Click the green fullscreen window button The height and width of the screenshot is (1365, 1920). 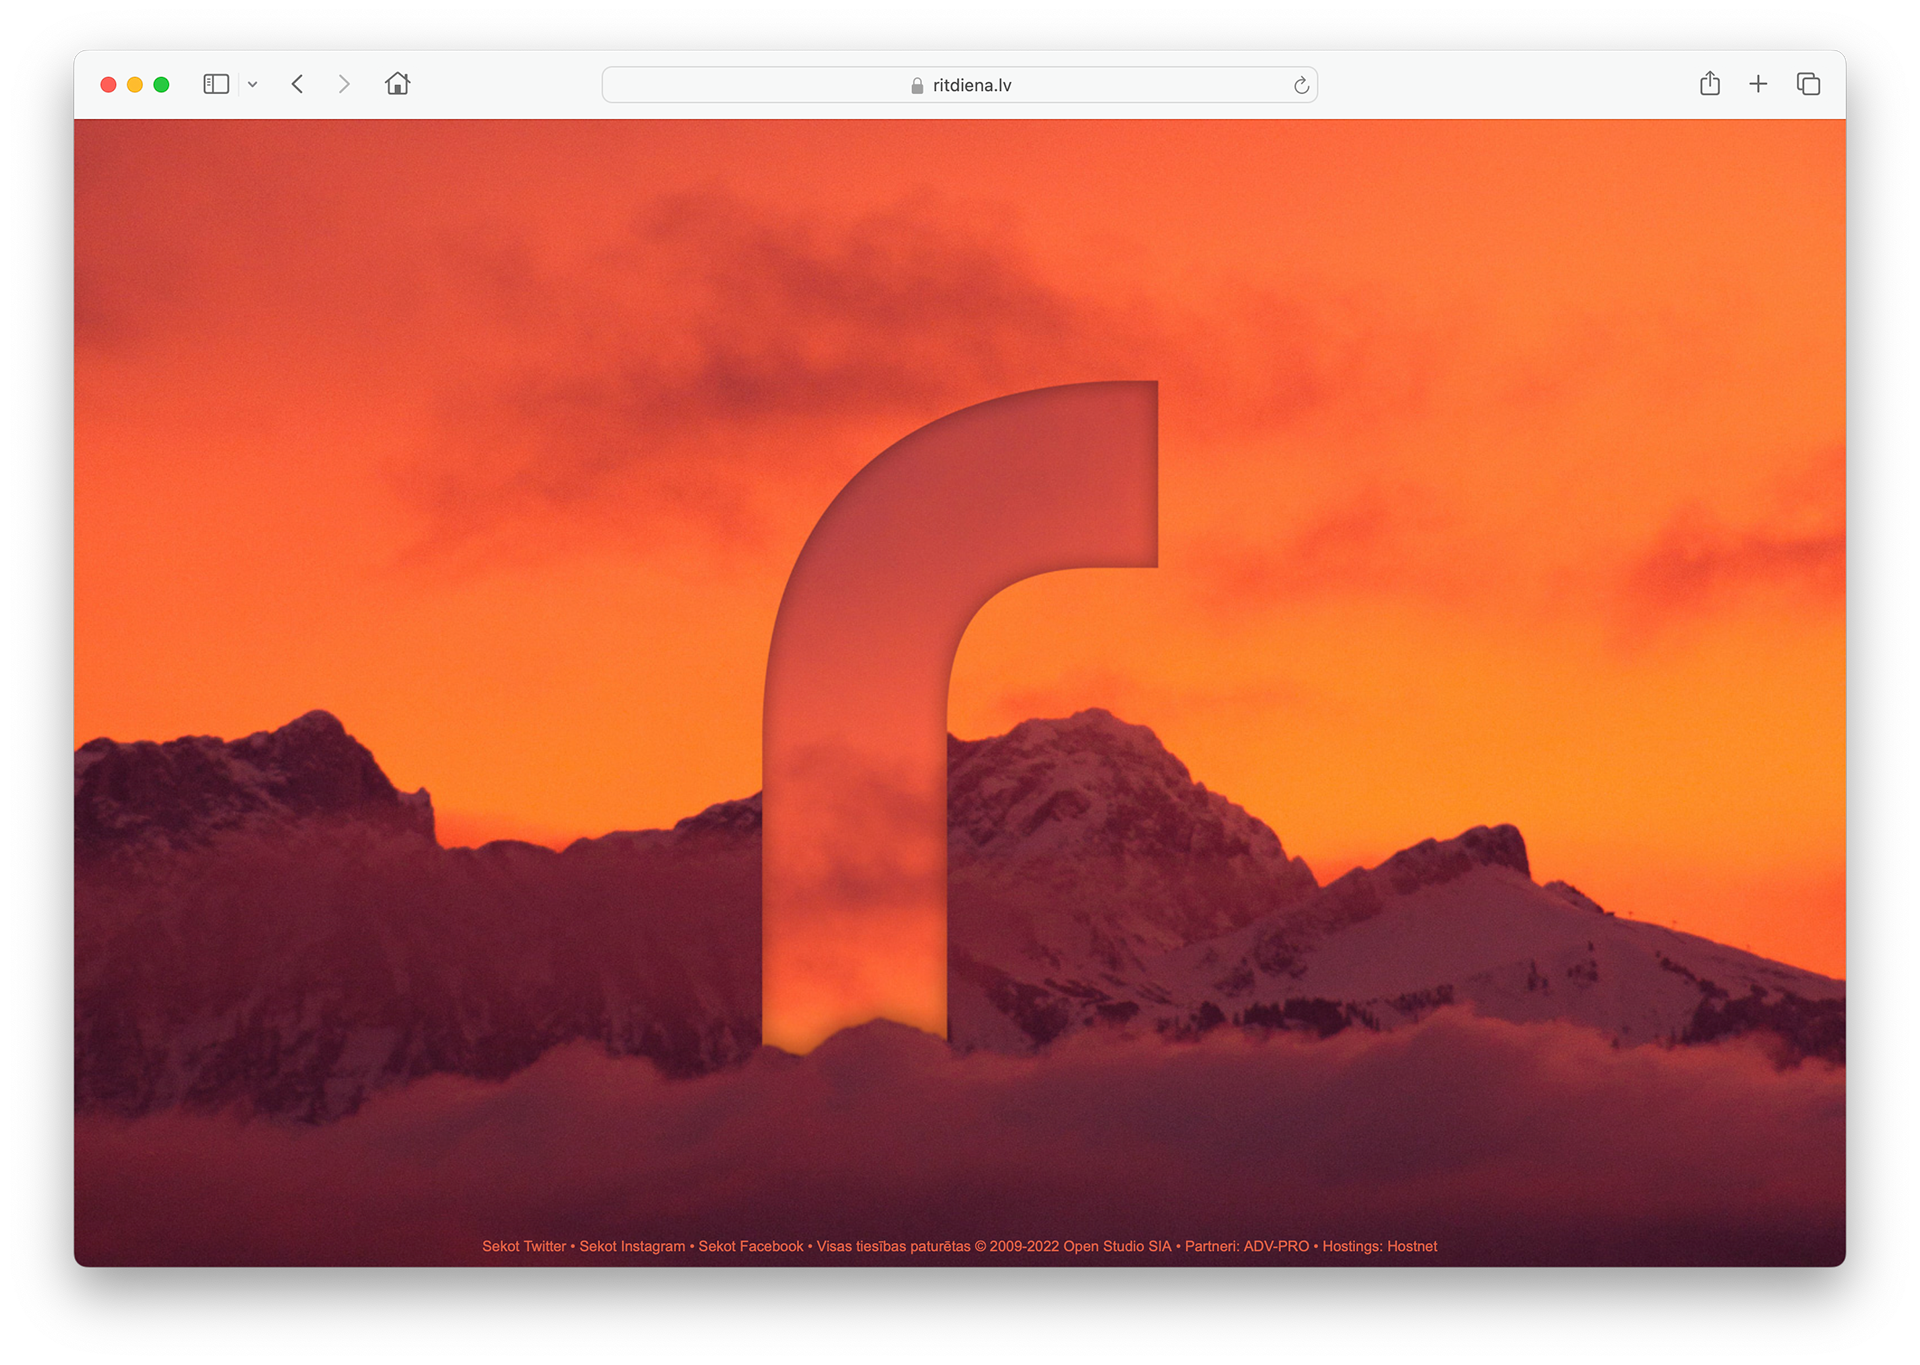tap(161, 85)
